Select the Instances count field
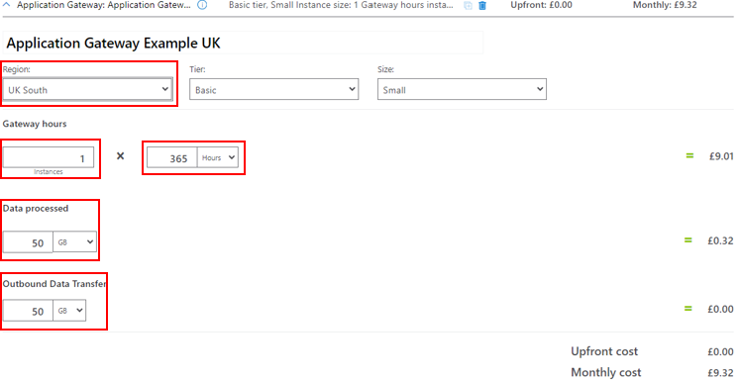The width and height of the screenshot is (741, 380). pyautogui.click(x=48, y=157)
